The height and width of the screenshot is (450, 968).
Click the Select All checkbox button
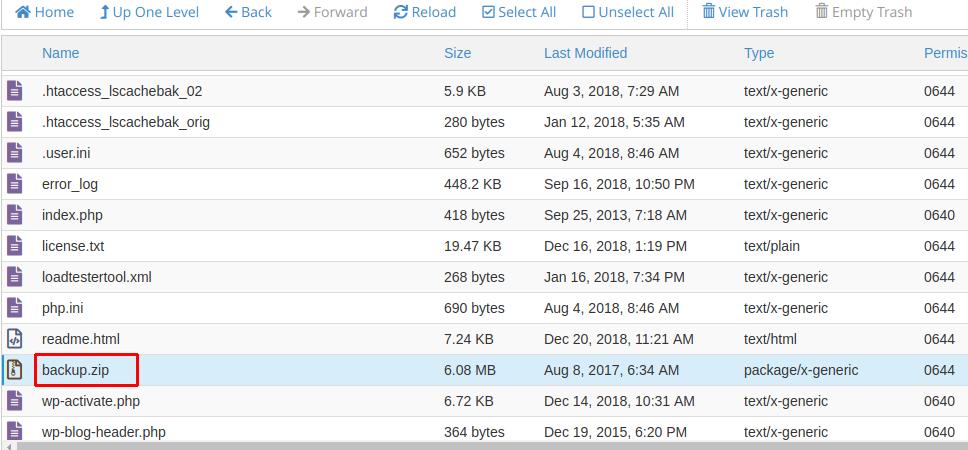[x=518, y=12]
